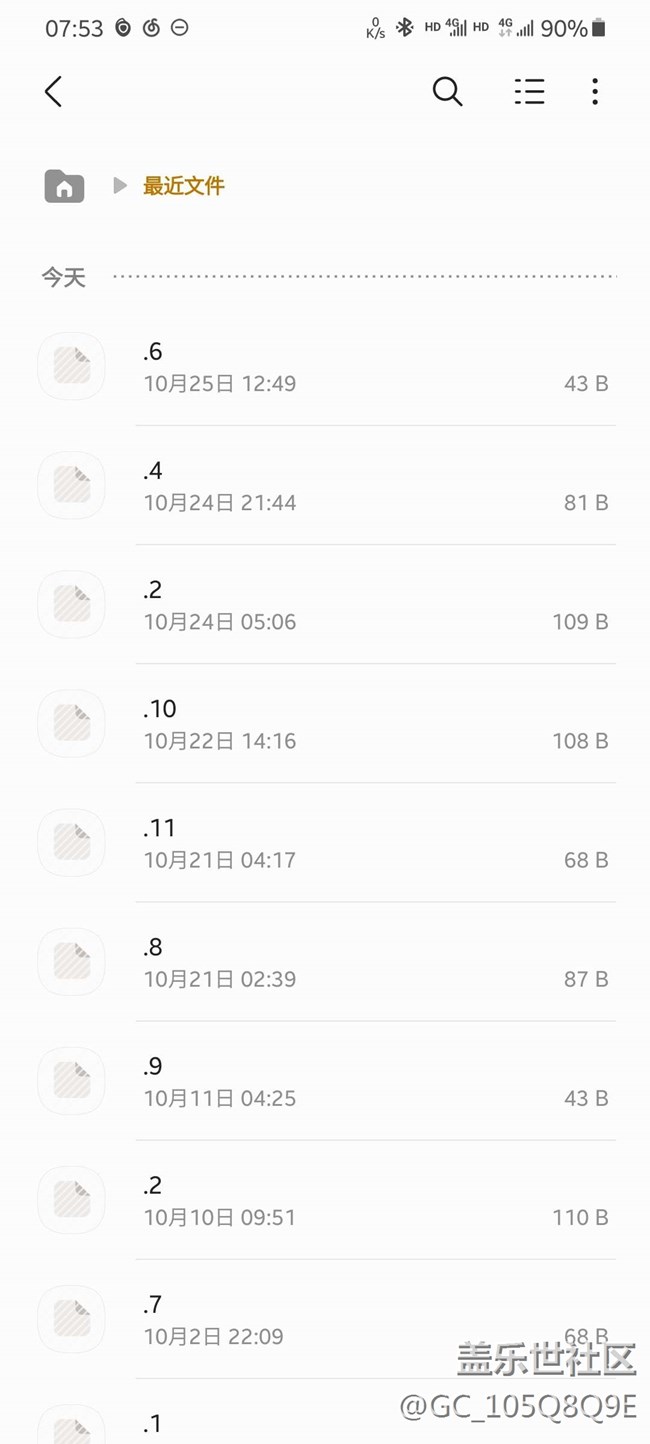Tap the file icon for .11

(71, 842)
